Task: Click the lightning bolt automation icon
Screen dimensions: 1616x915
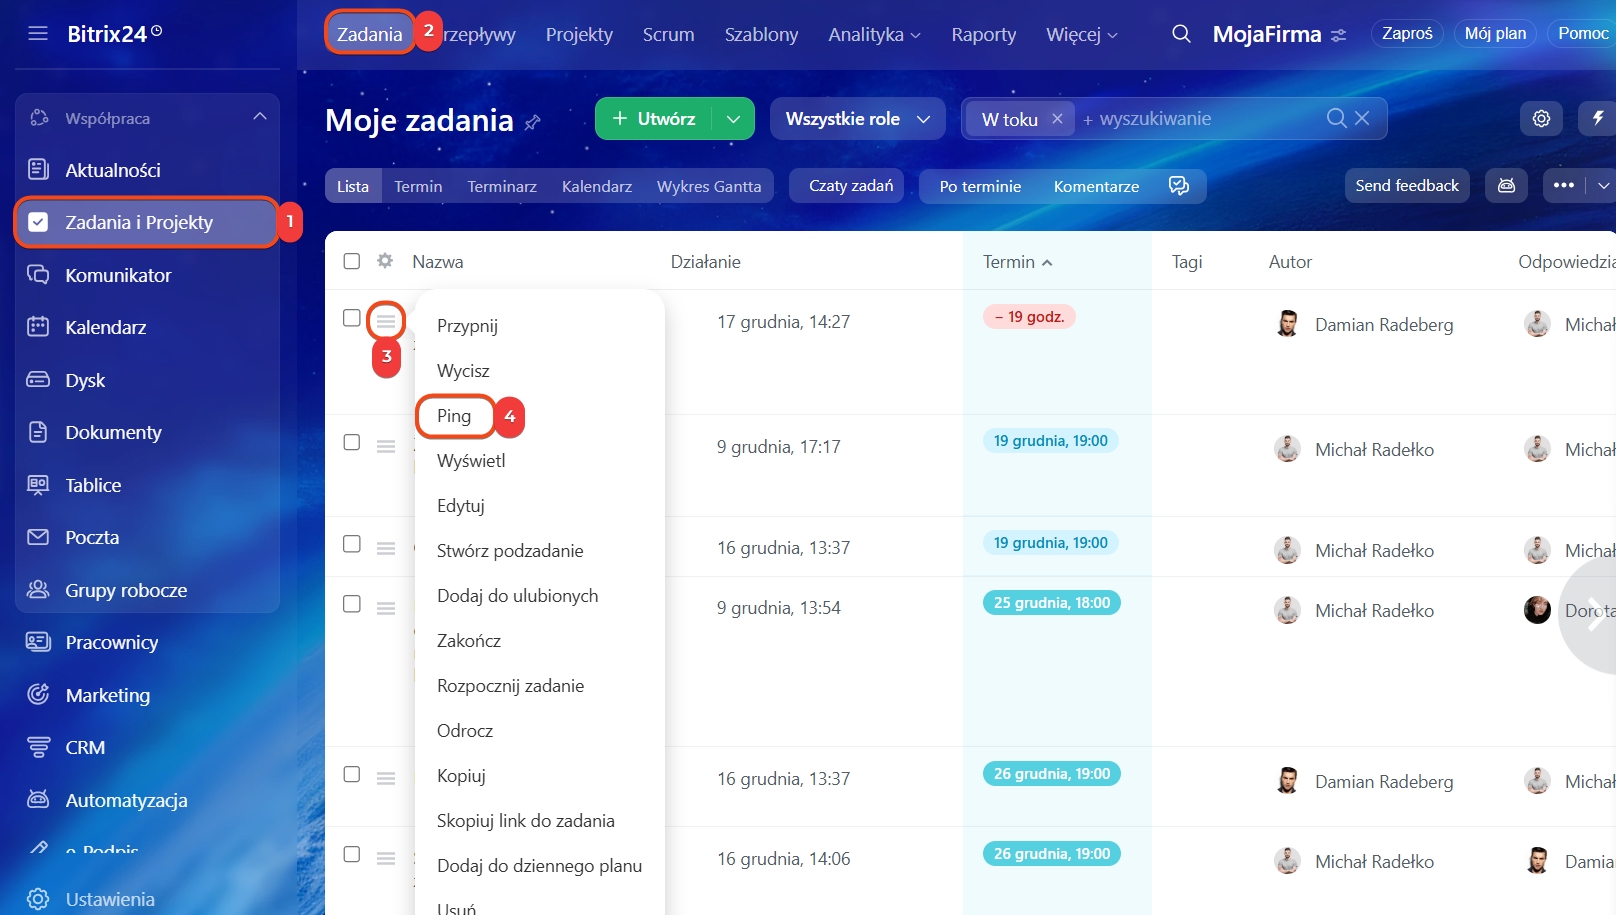Action: pyautogui.click(x=1598, y=119)
